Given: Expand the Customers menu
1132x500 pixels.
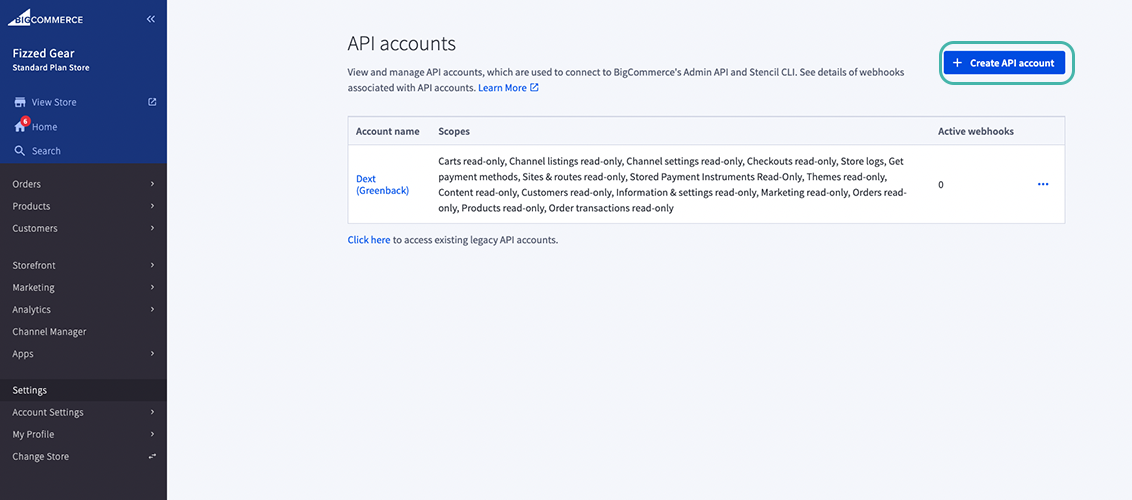Looking at the screenshot, I should click(83, 228).
